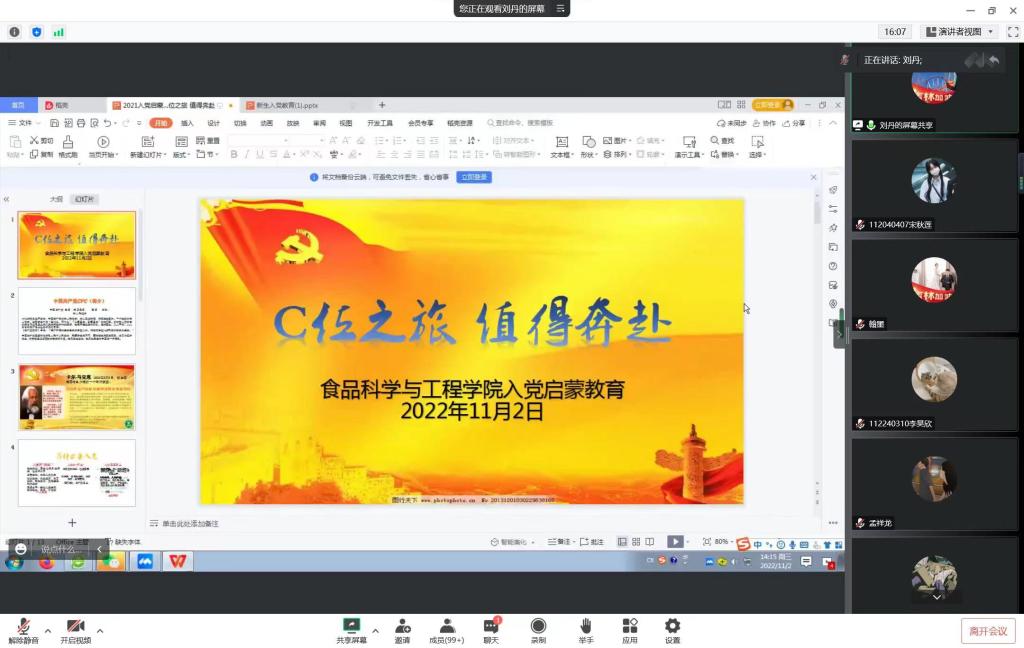Enter full screen mode icon
Viewport: 1024px width, 648px height.
pos(1013,31)
